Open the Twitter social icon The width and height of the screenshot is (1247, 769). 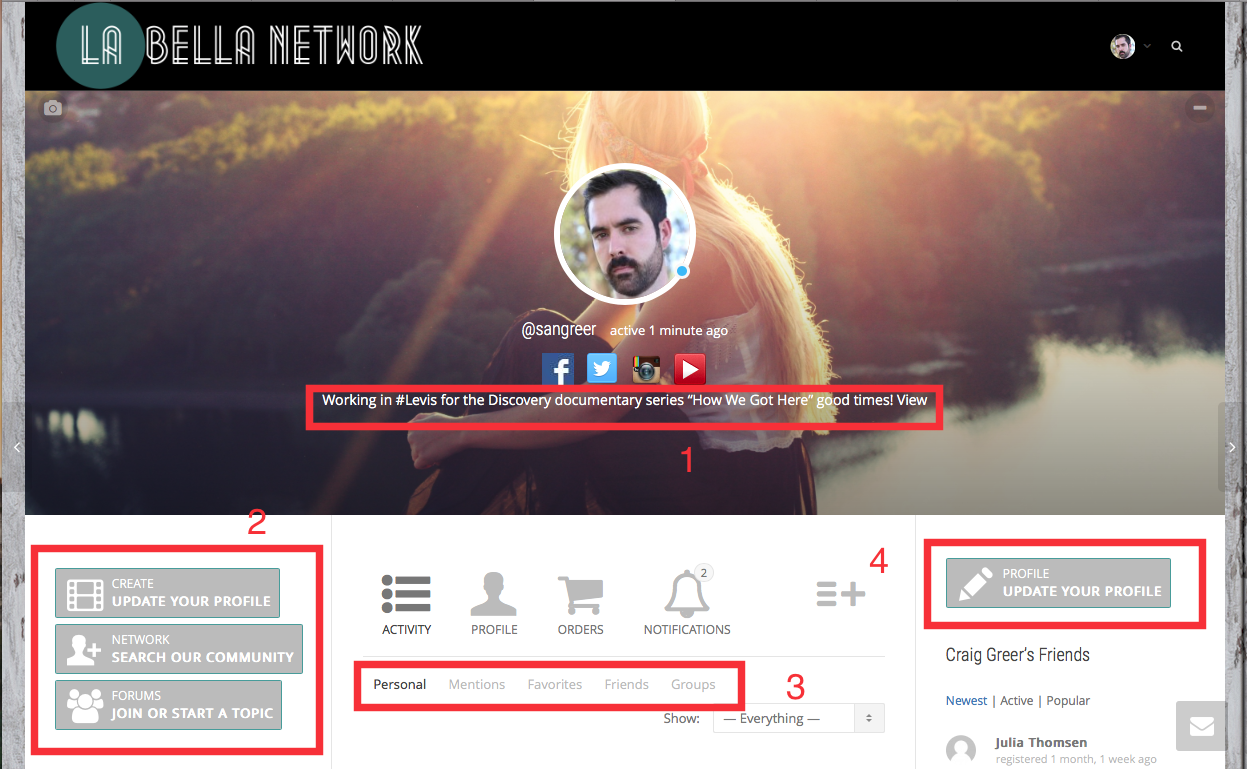(x=602, y=369)
